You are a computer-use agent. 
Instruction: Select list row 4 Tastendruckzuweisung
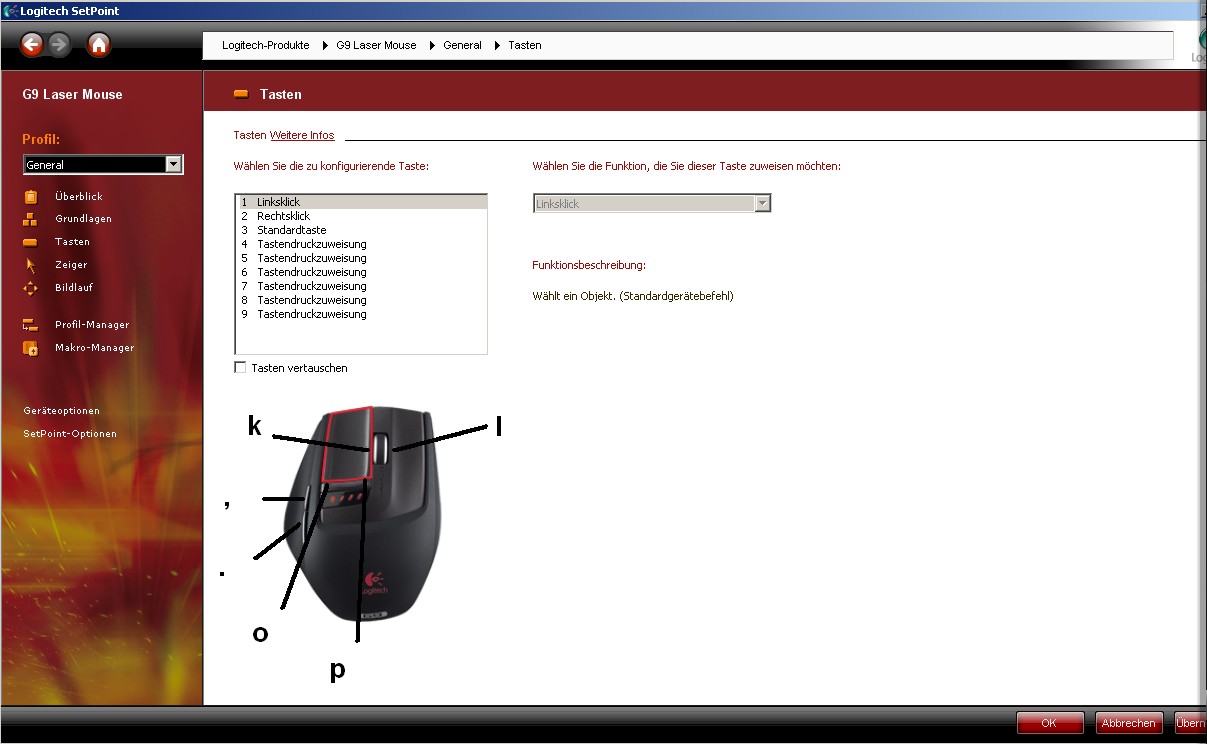(x=361, y=244)
